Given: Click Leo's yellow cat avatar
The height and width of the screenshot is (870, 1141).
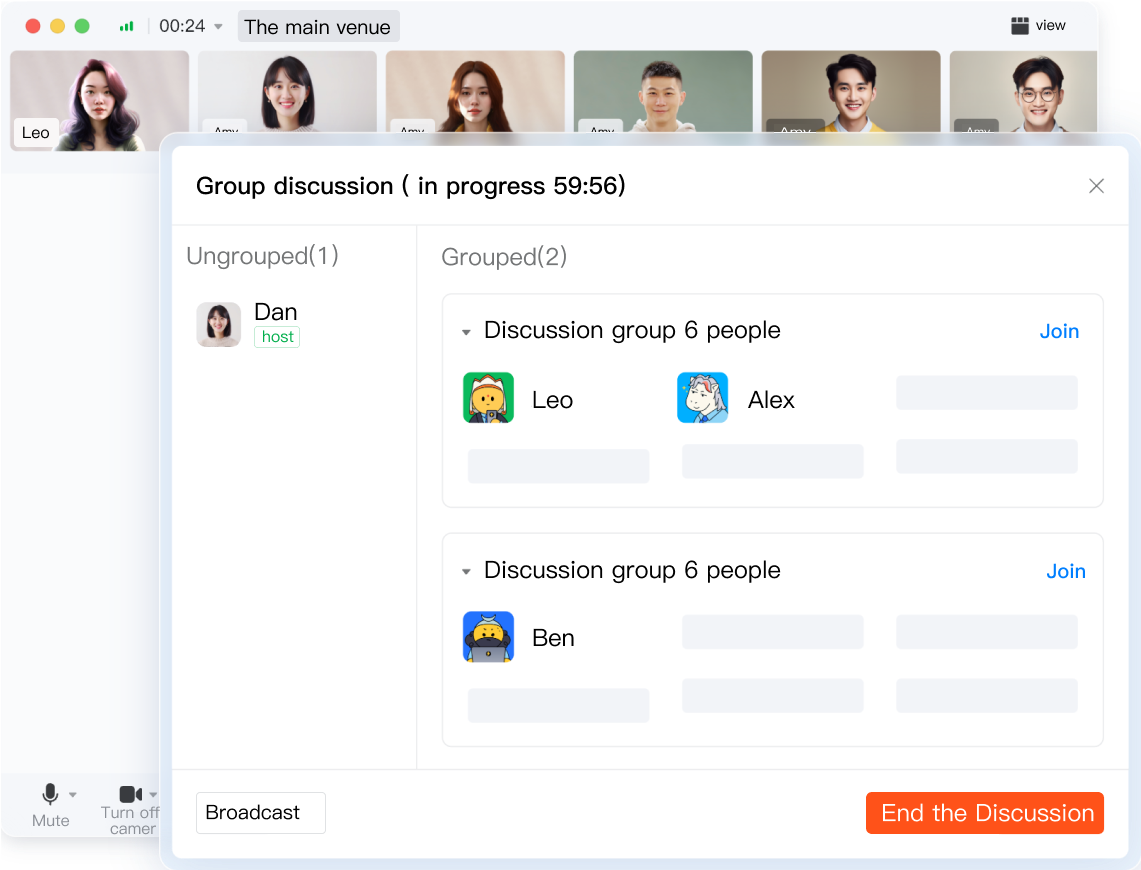Looking at the screenshot, I should click(488, 398).
